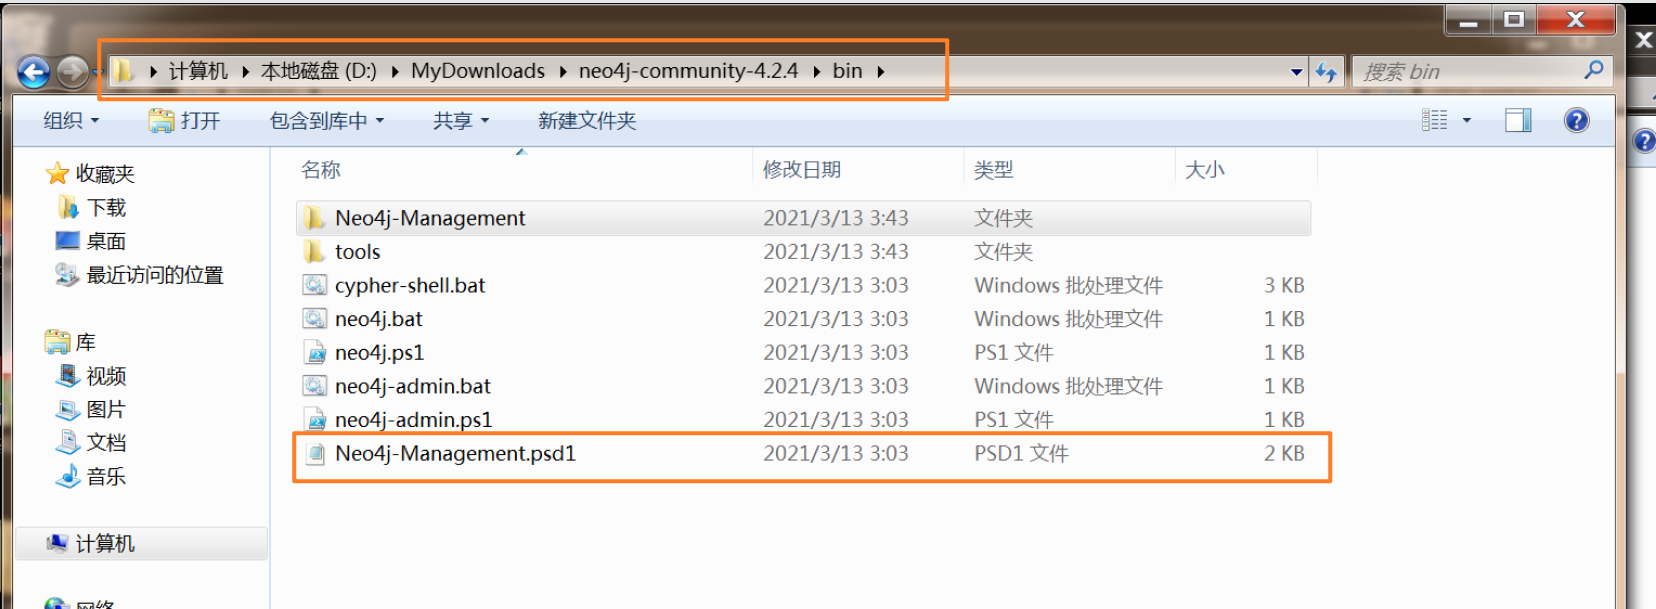This screenshot has height=609, width=1656.
Task: Click the 下载 folder icon in sidebar
Action: click(68, 207)
